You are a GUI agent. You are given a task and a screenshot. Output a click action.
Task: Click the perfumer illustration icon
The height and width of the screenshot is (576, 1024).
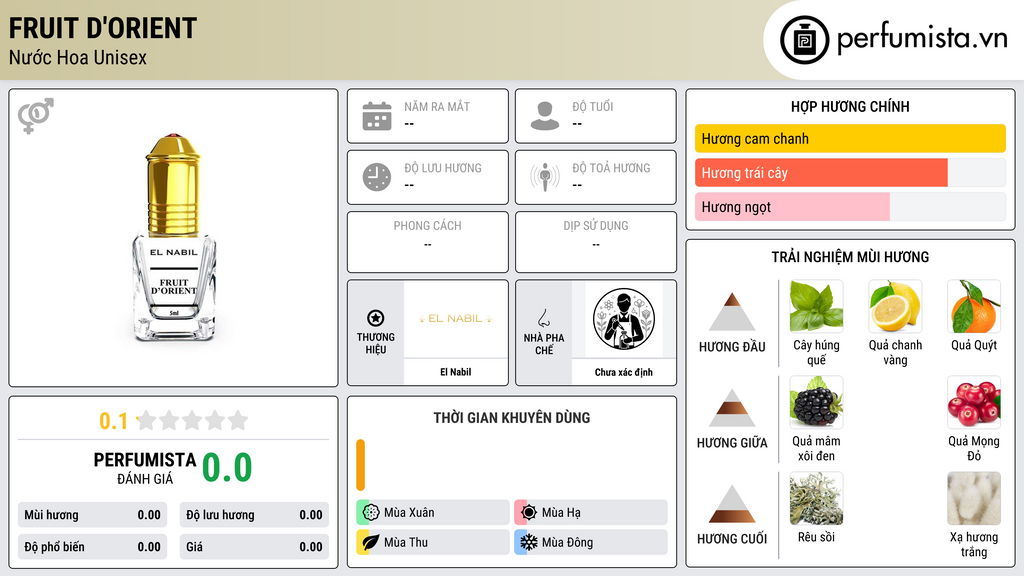tap(624, 319)
